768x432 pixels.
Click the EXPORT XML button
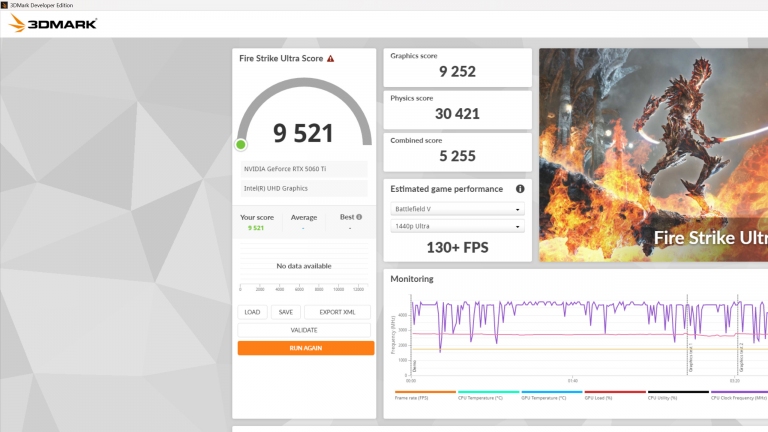click(x=337, y=312)
